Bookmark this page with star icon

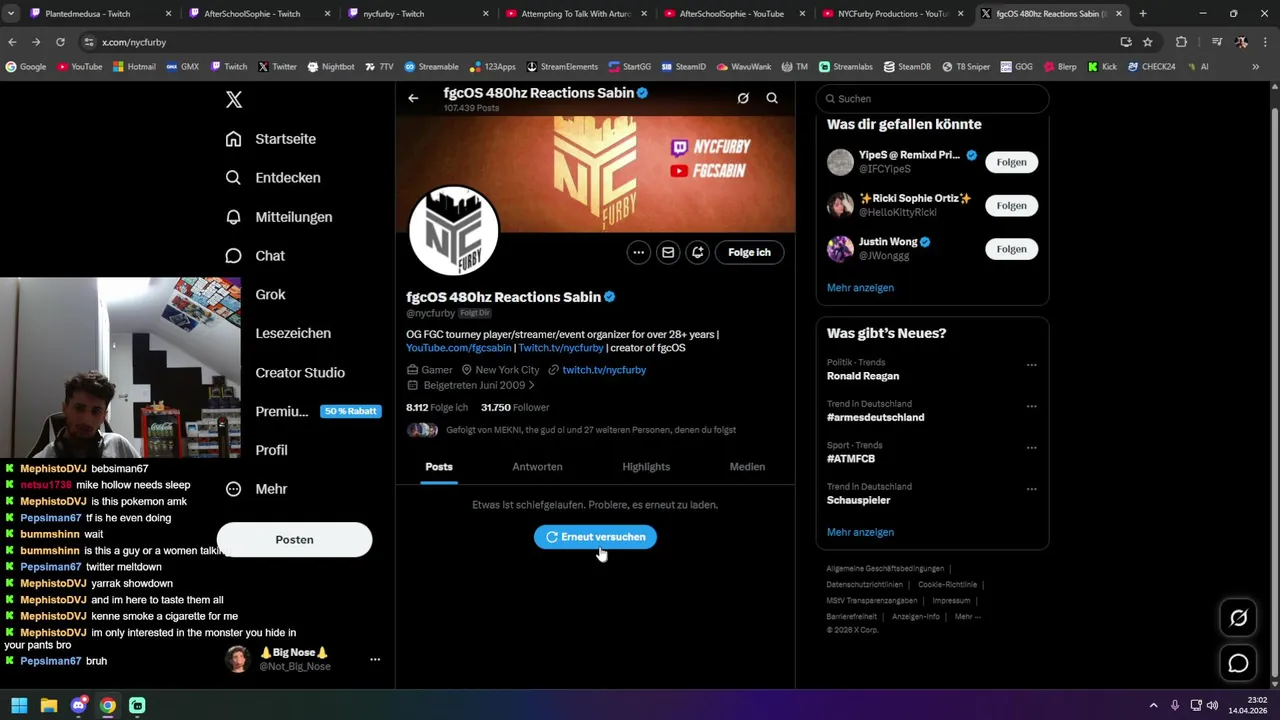(x=1148, y=42)
